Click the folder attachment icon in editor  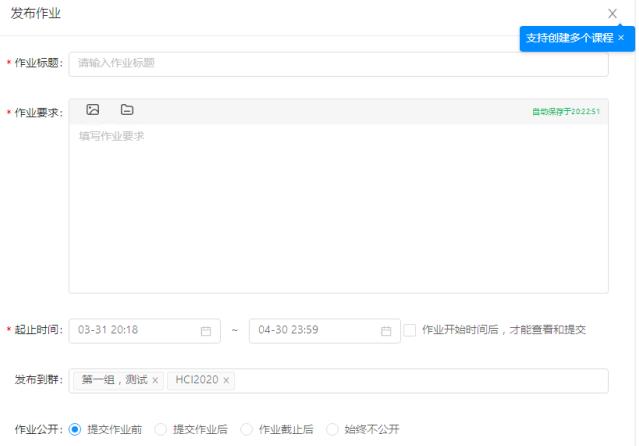click(x=127, y=110)
